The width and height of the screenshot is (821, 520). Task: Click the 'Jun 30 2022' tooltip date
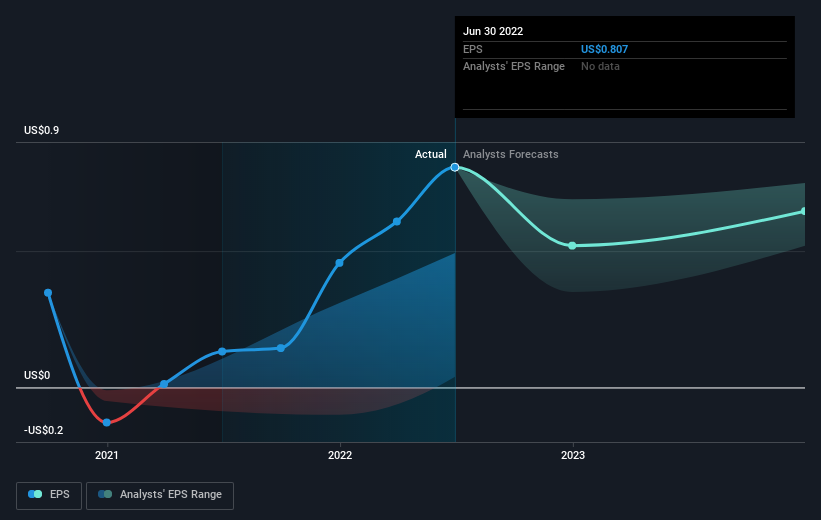click(x=493, y=31)
